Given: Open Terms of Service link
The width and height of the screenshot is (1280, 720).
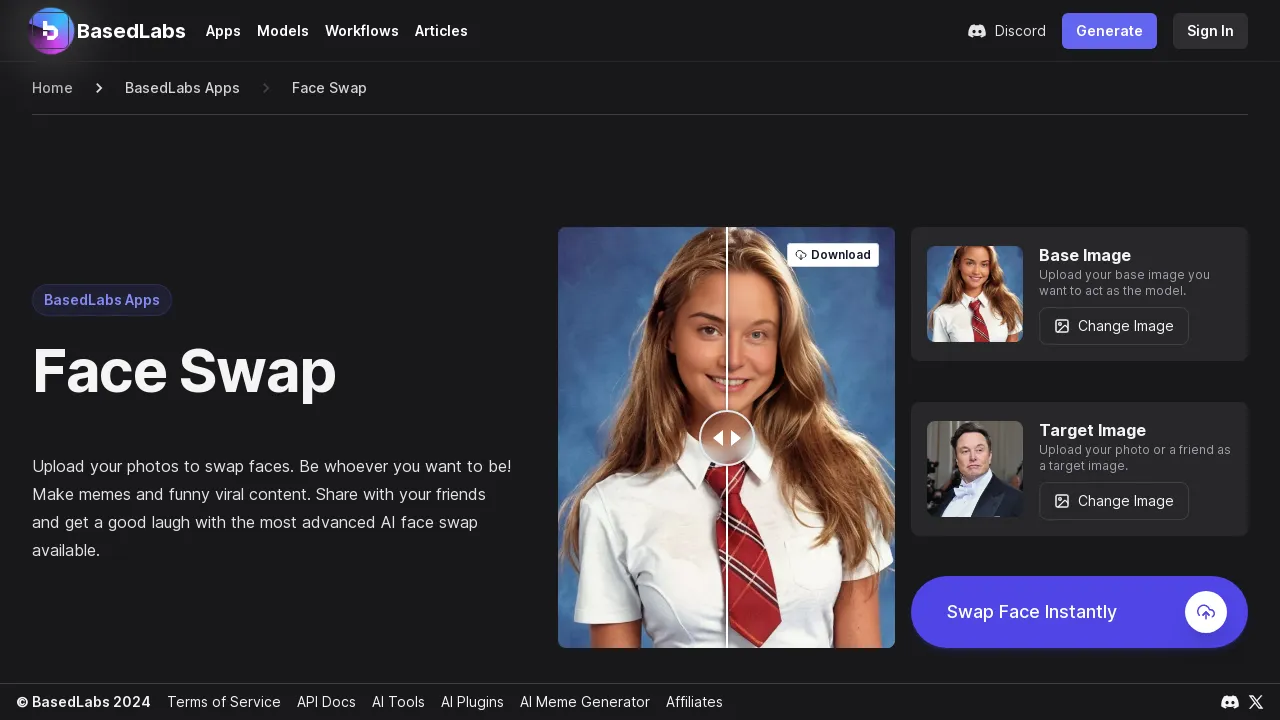Looking at the screenshot, I should pyautogui.click(x=224, y=702).
